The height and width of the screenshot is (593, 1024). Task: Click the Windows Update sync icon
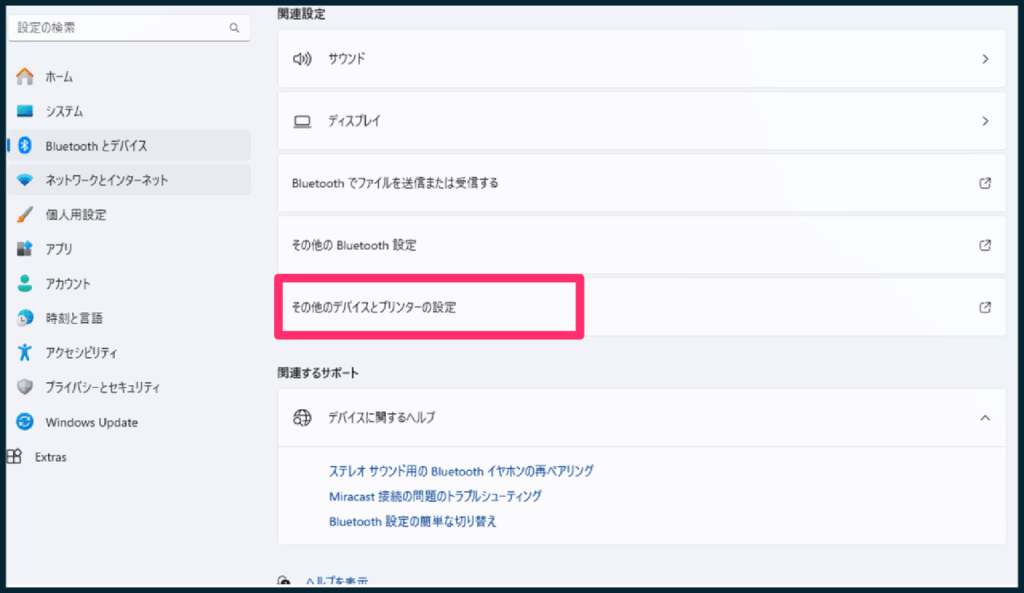25,422
